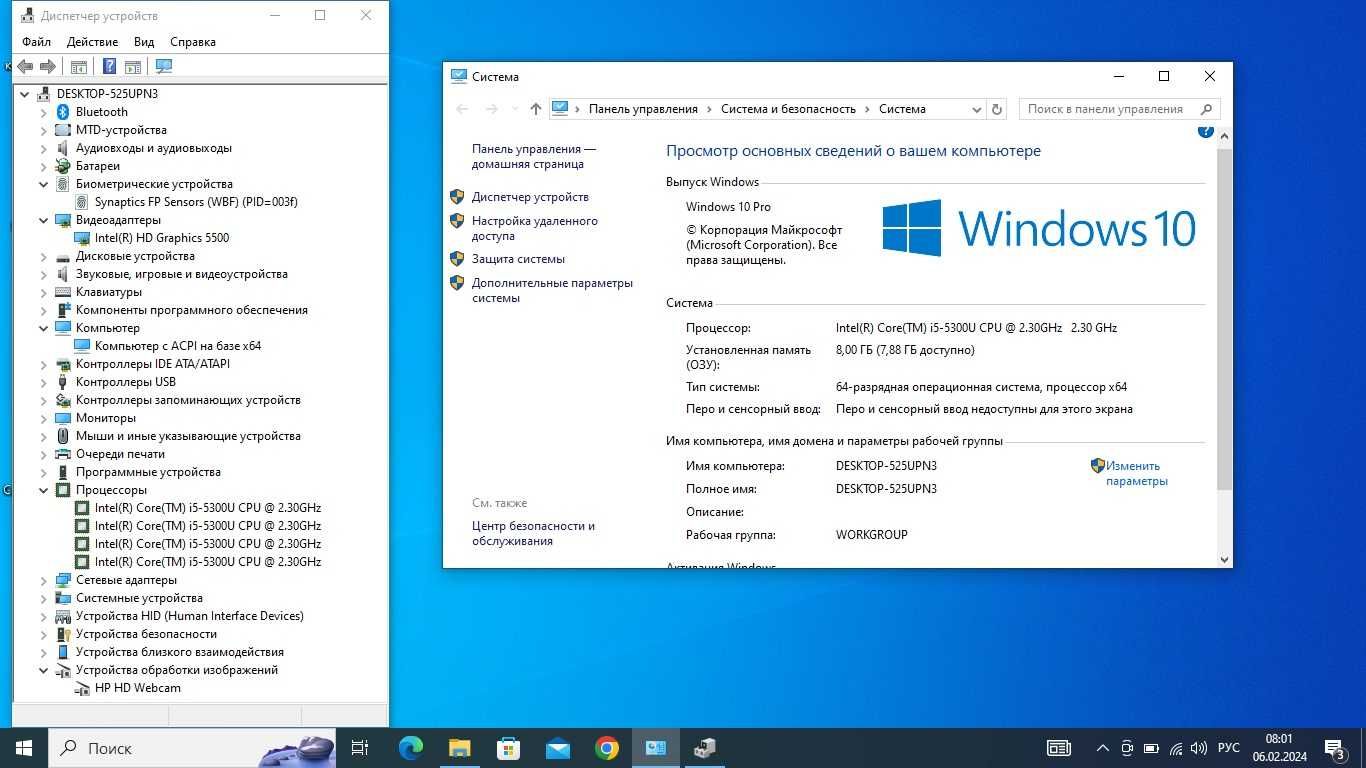Launch Google Chrome from the taskbar
Screen dimensions: 1366x768
pyautogui.click(x=606, y=748)
